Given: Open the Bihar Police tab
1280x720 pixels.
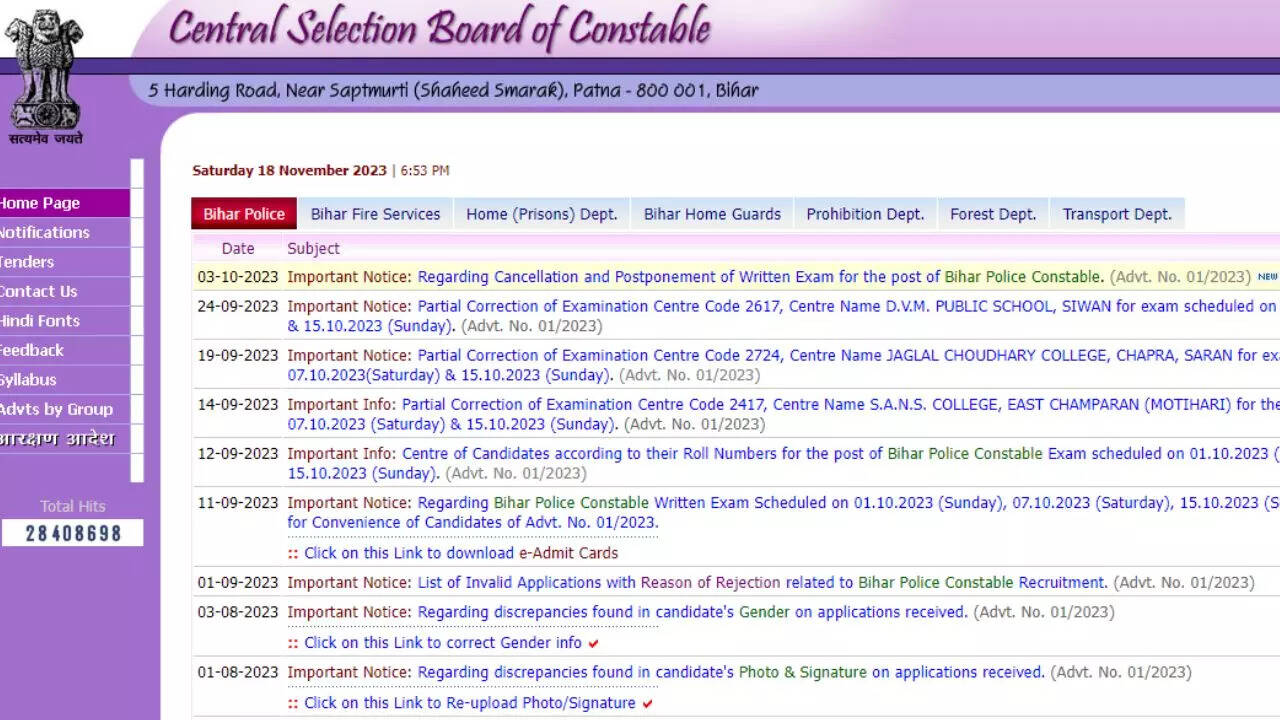Looking at the screenshot, I should 244,214.
